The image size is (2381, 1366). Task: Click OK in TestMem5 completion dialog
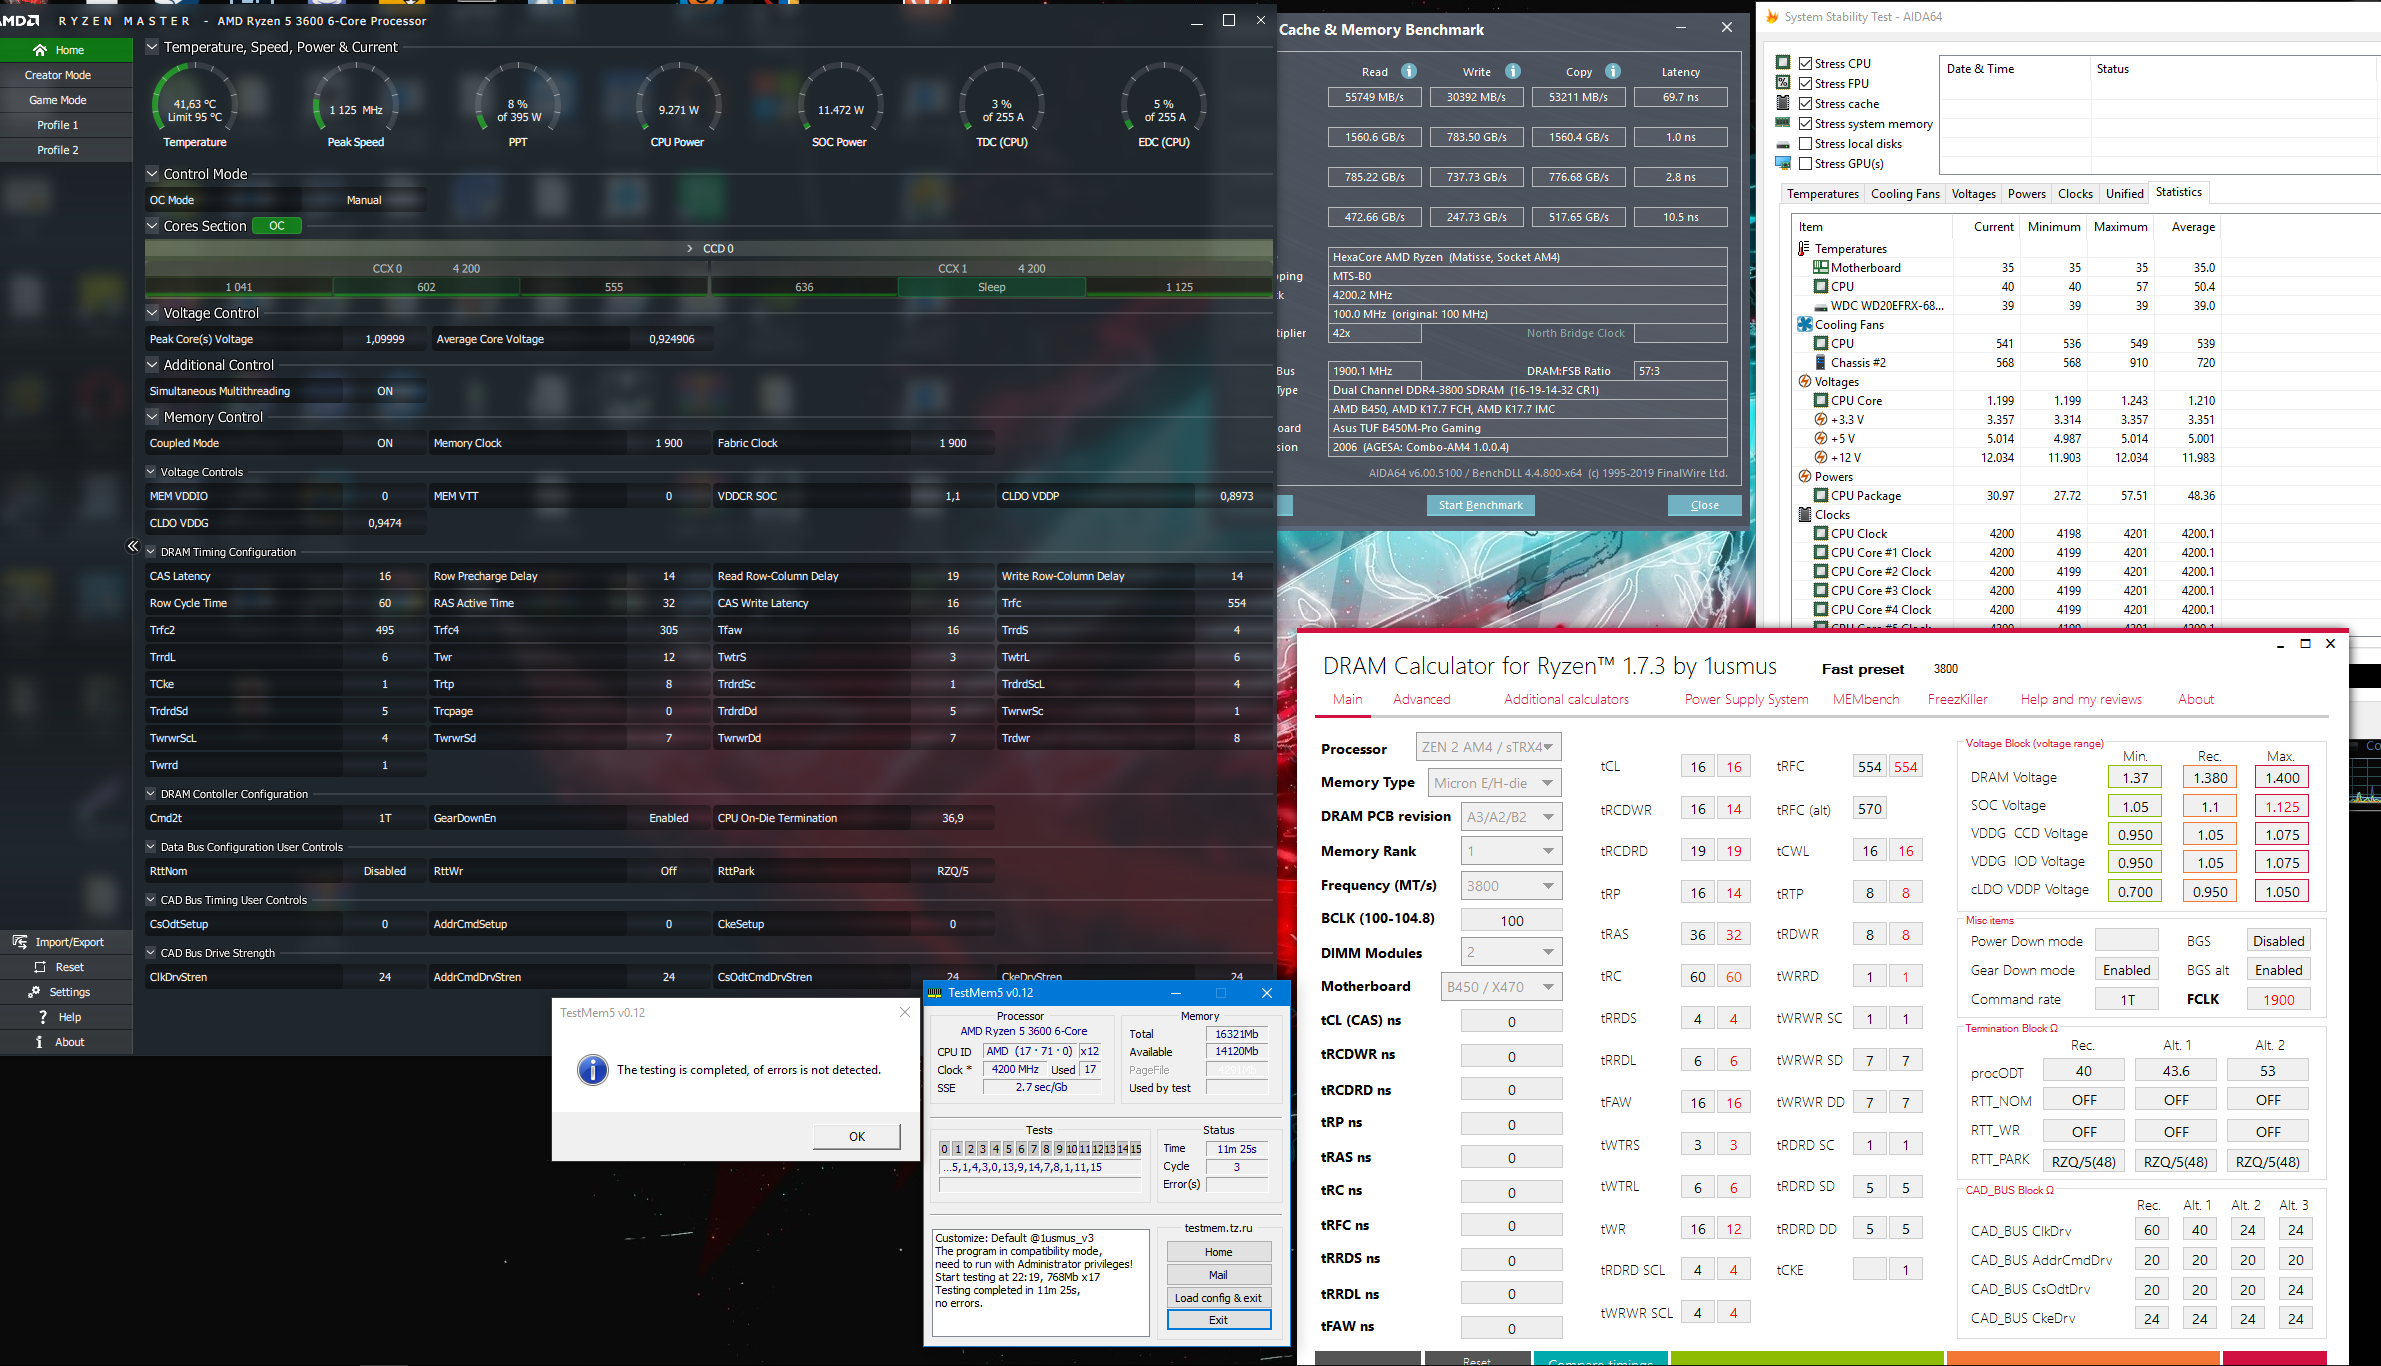[857, 1136]
